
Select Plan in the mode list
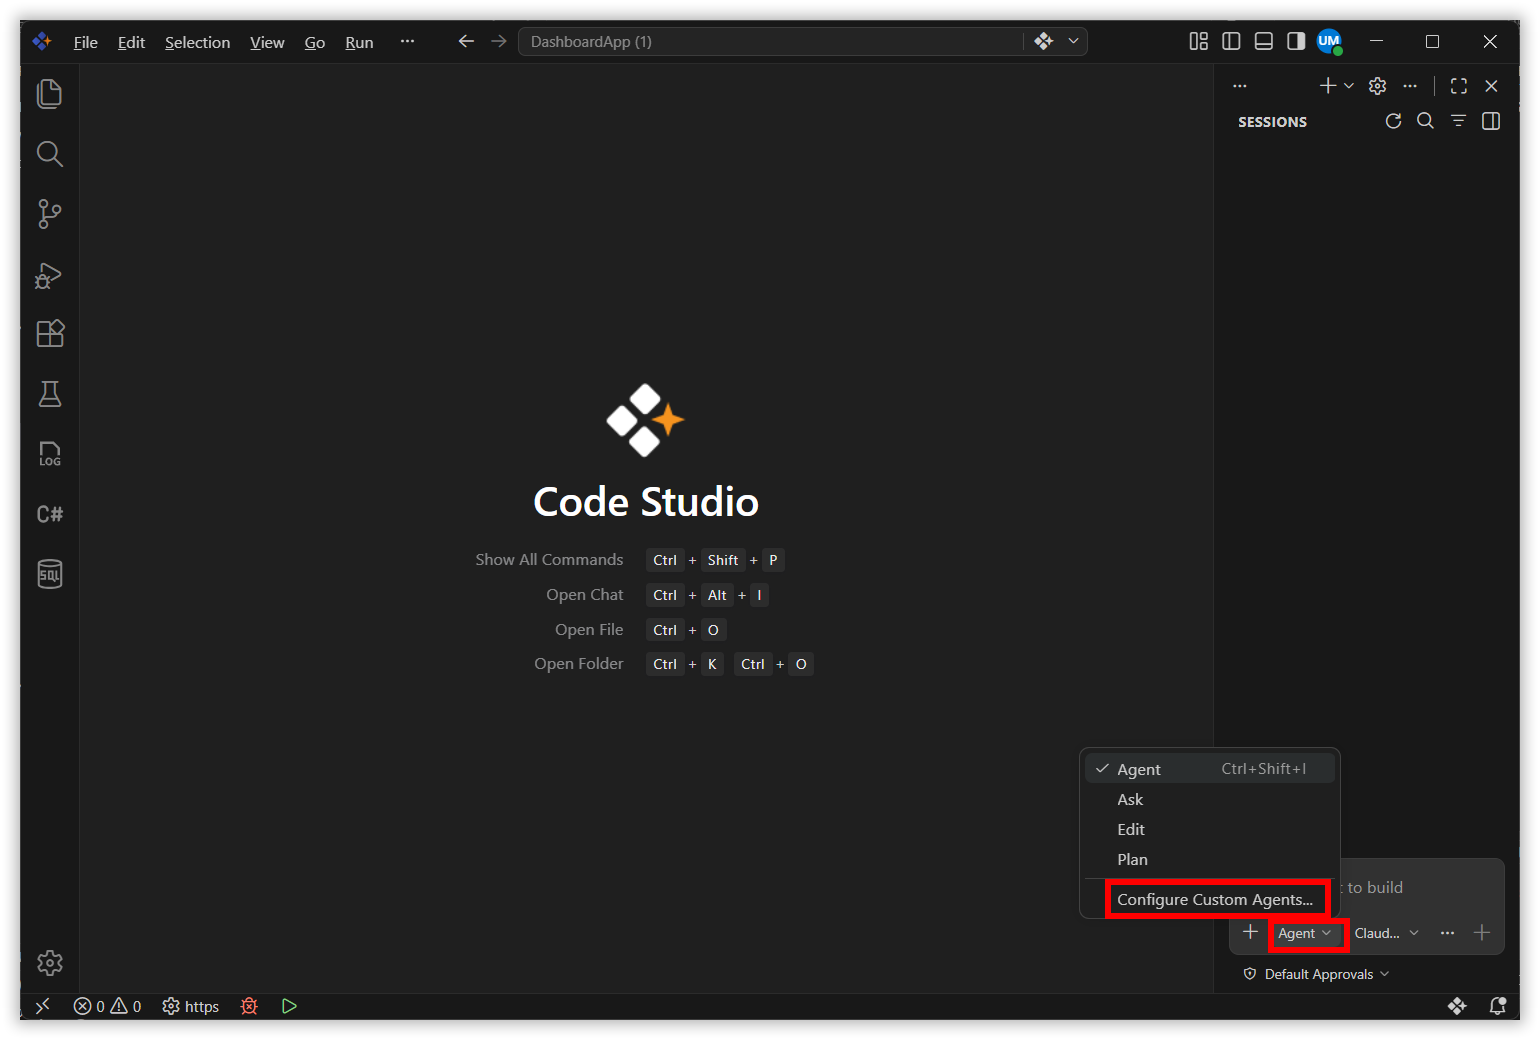tap(1210, 859)
